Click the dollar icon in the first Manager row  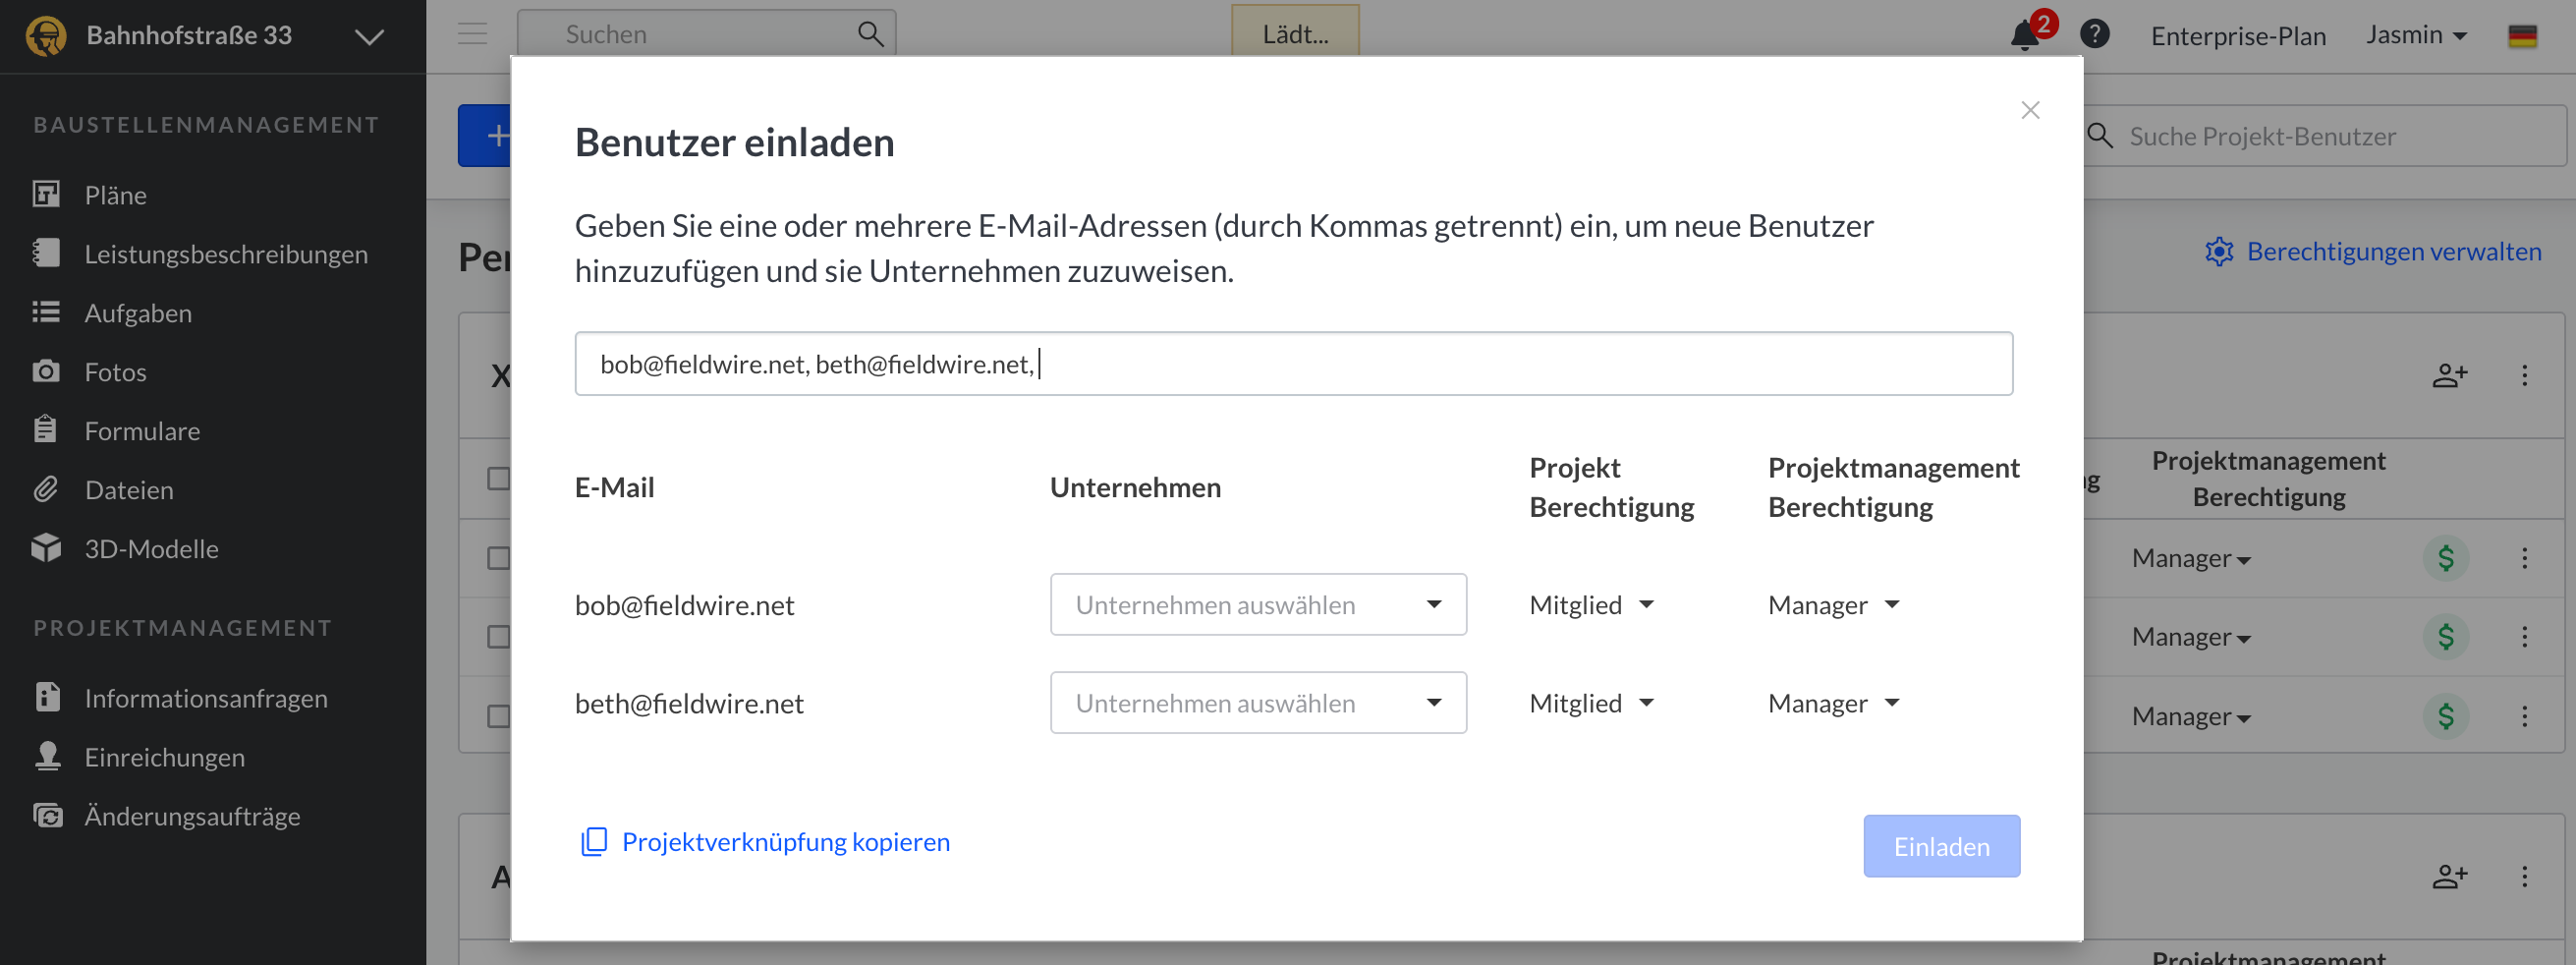tap(2446, 558)
